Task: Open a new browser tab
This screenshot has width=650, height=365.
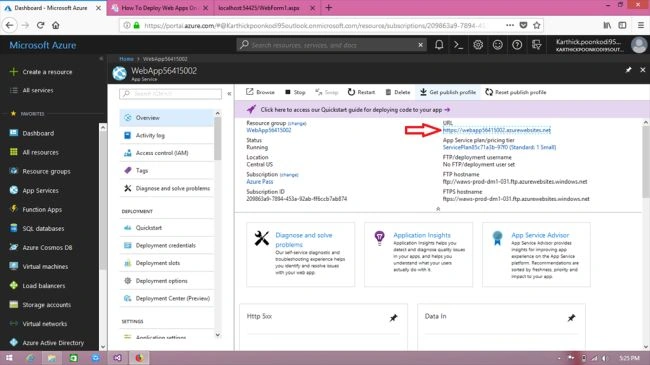Action: click(329, 8)
